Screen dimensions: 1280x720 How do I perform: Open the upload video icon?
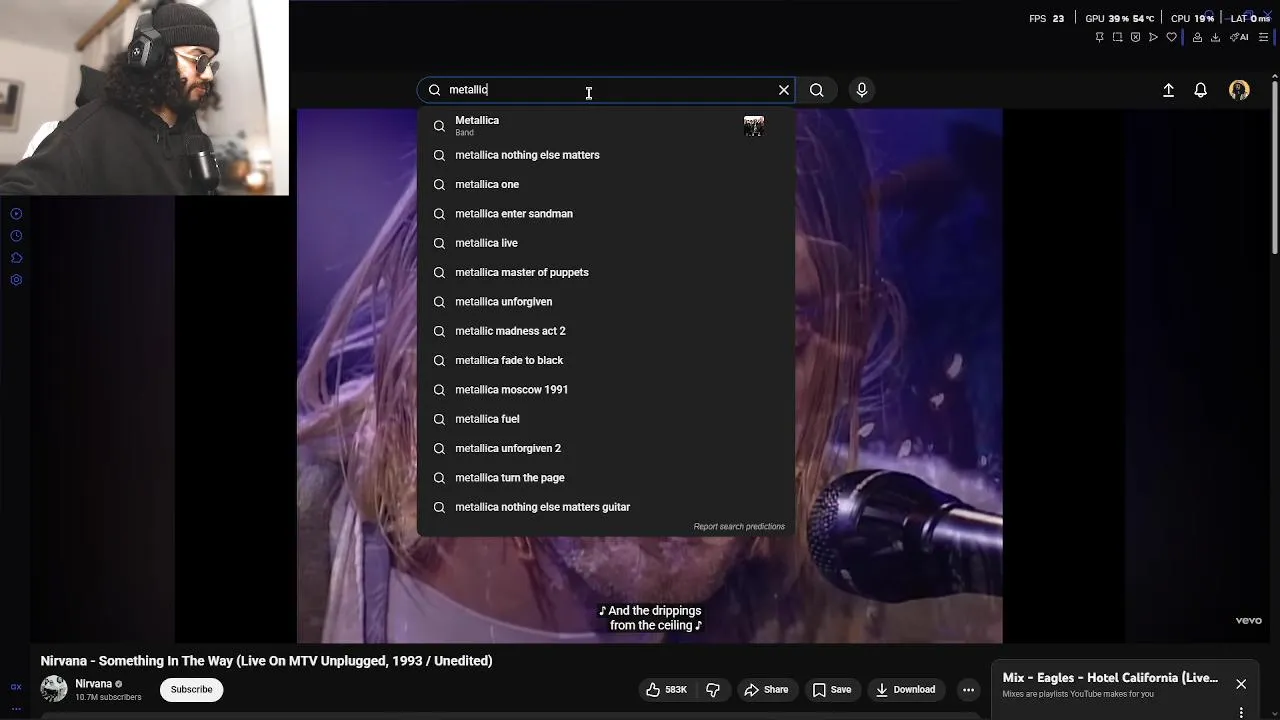1168,90
